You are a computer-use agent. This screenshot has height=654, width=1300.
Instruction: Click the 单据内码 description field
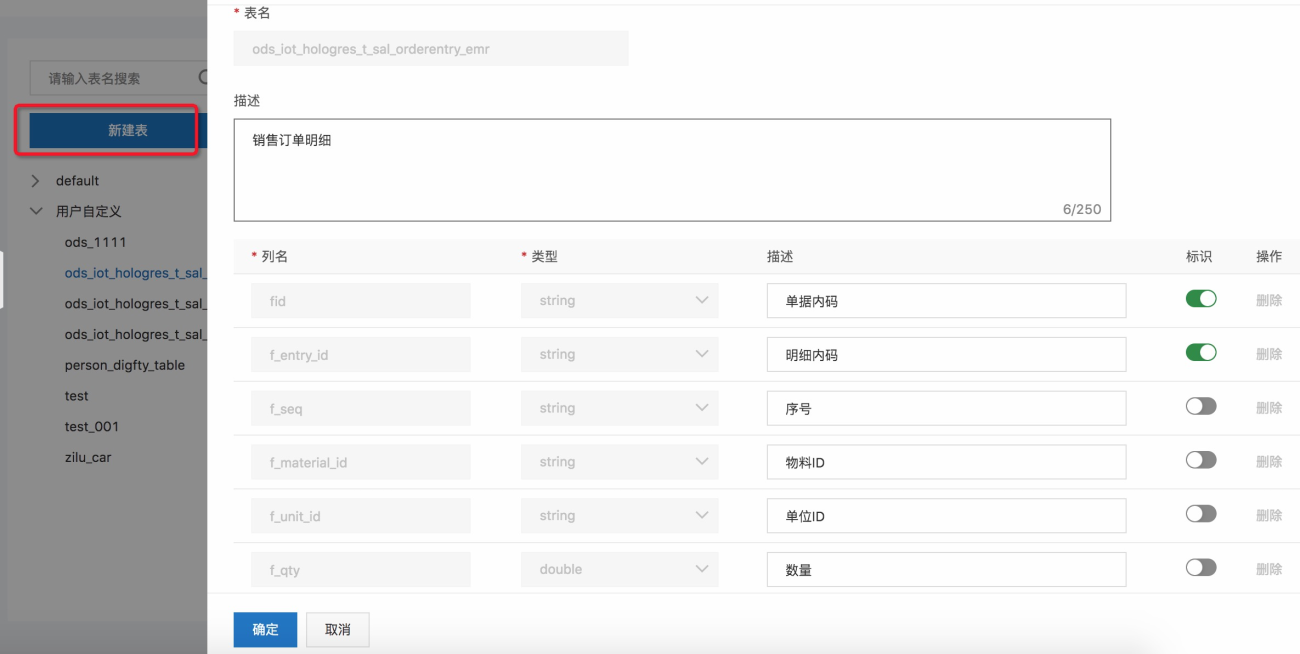[x=946, y=300]
